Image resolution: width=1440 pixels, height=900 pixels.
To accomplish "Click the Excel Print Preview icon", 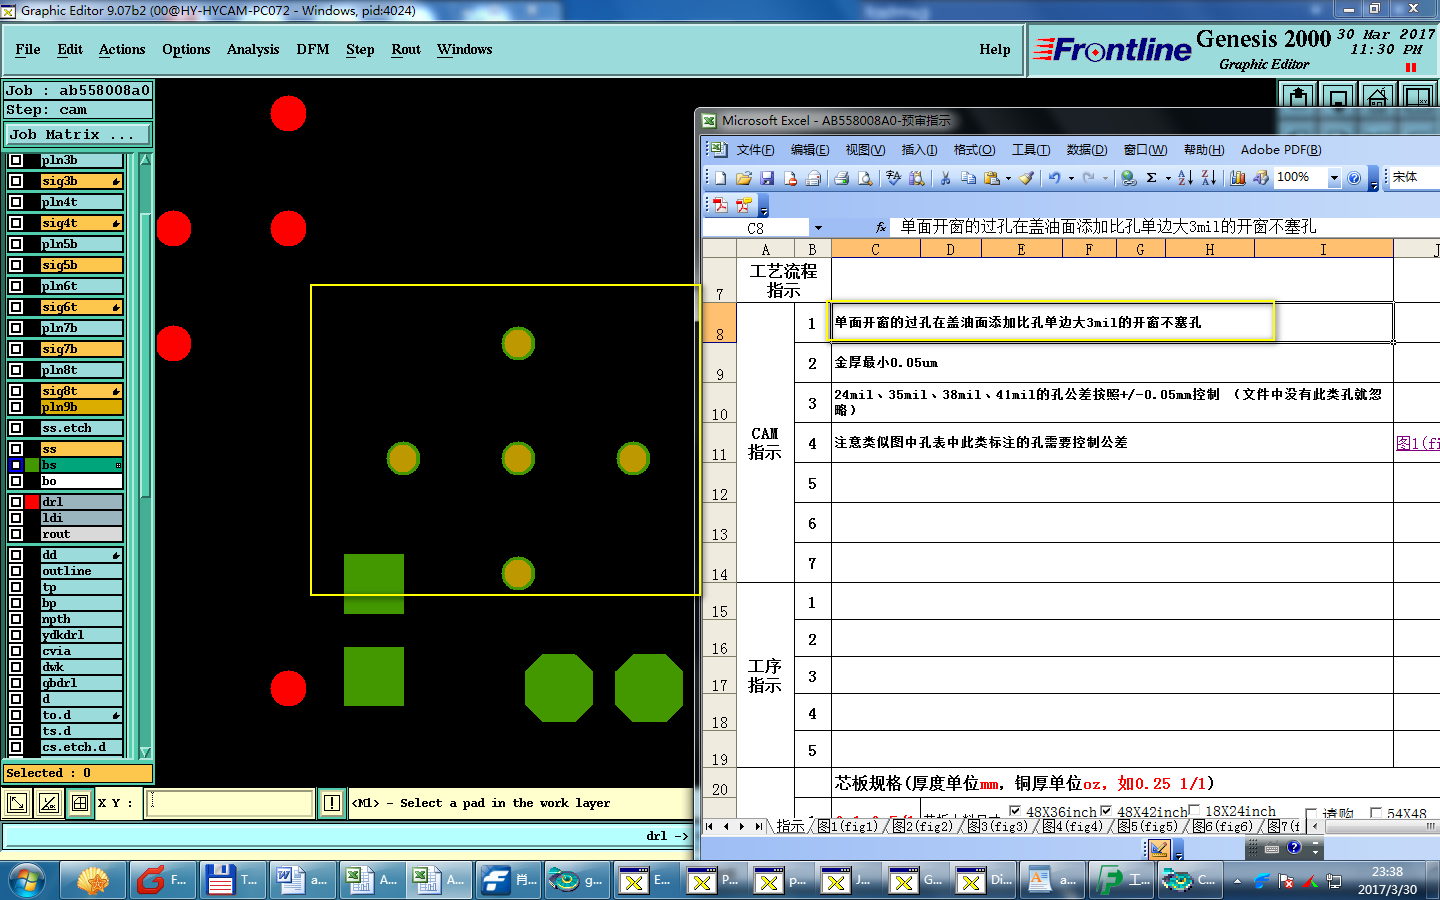I will pyautogui.click(x=865, y=178).
